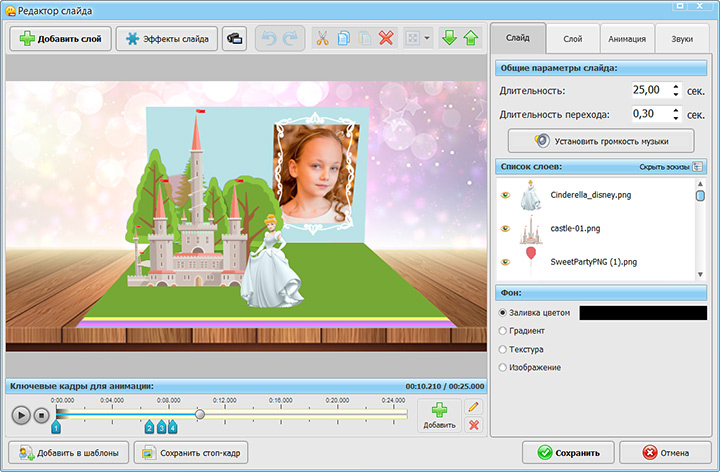Screen dimensions: 720x472
Task: Click the timeline playhead handle
Action: [x=200, y=415]
